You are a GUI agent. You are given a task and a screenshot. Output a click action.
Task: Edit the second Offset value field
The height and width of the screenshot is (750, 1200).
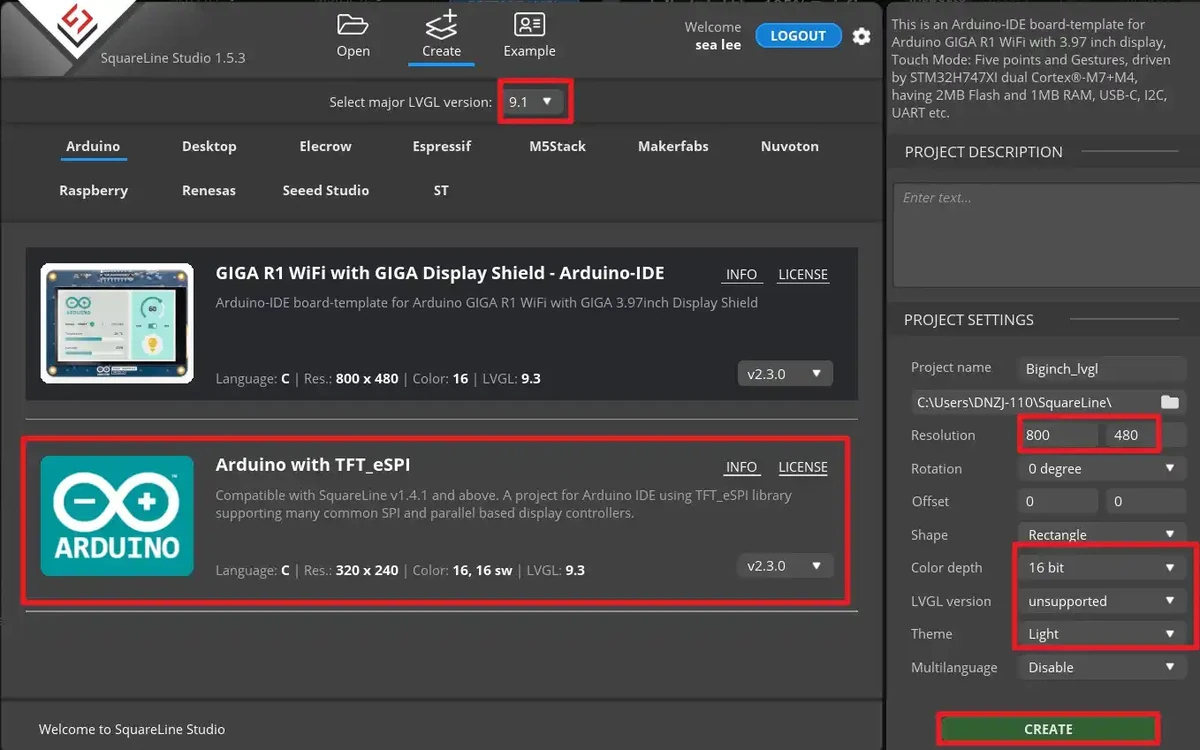click(1145, 501)
